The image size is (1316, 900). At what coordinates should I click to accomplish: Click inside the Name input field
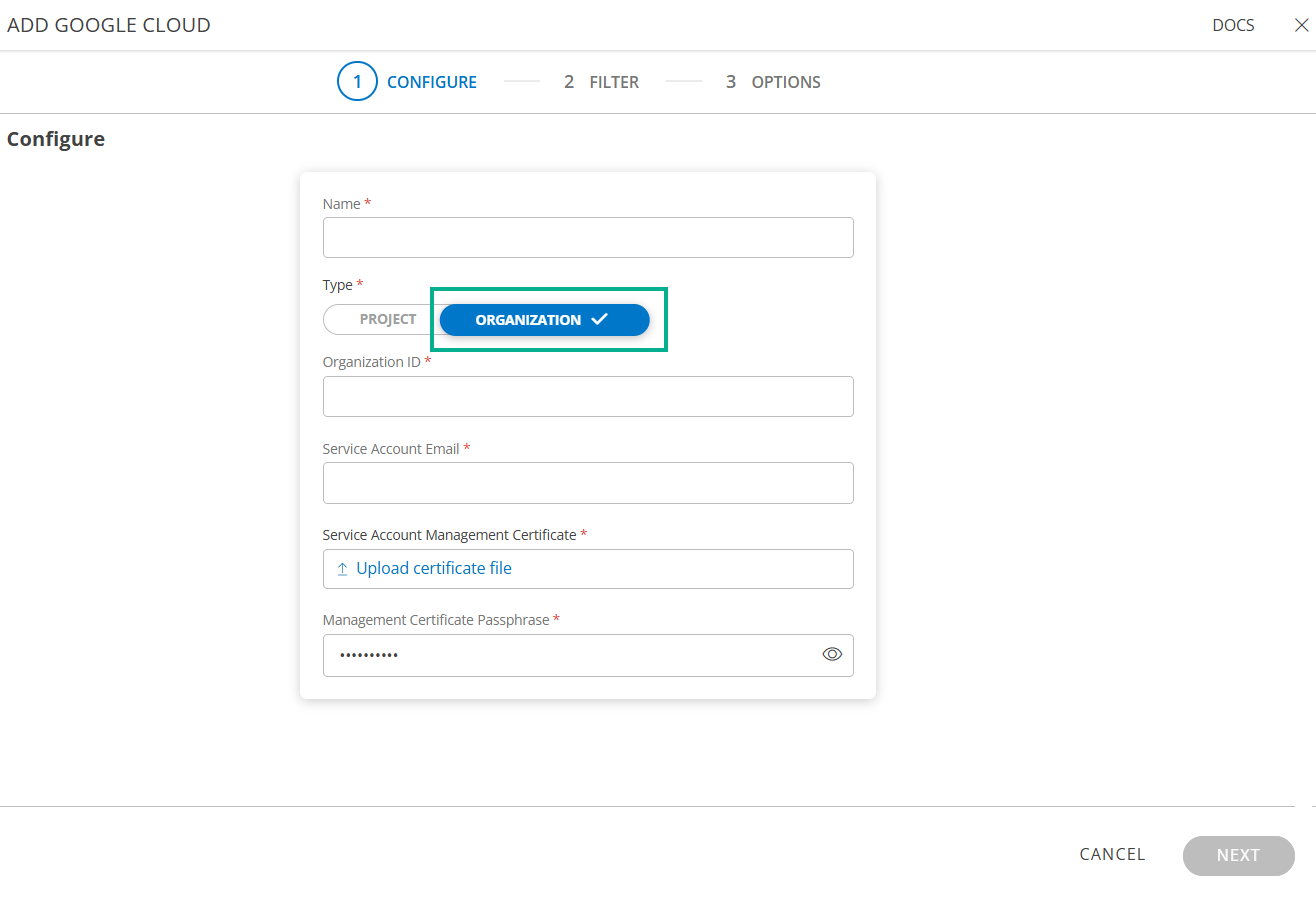pyautogui.click(x=588, y=237)
